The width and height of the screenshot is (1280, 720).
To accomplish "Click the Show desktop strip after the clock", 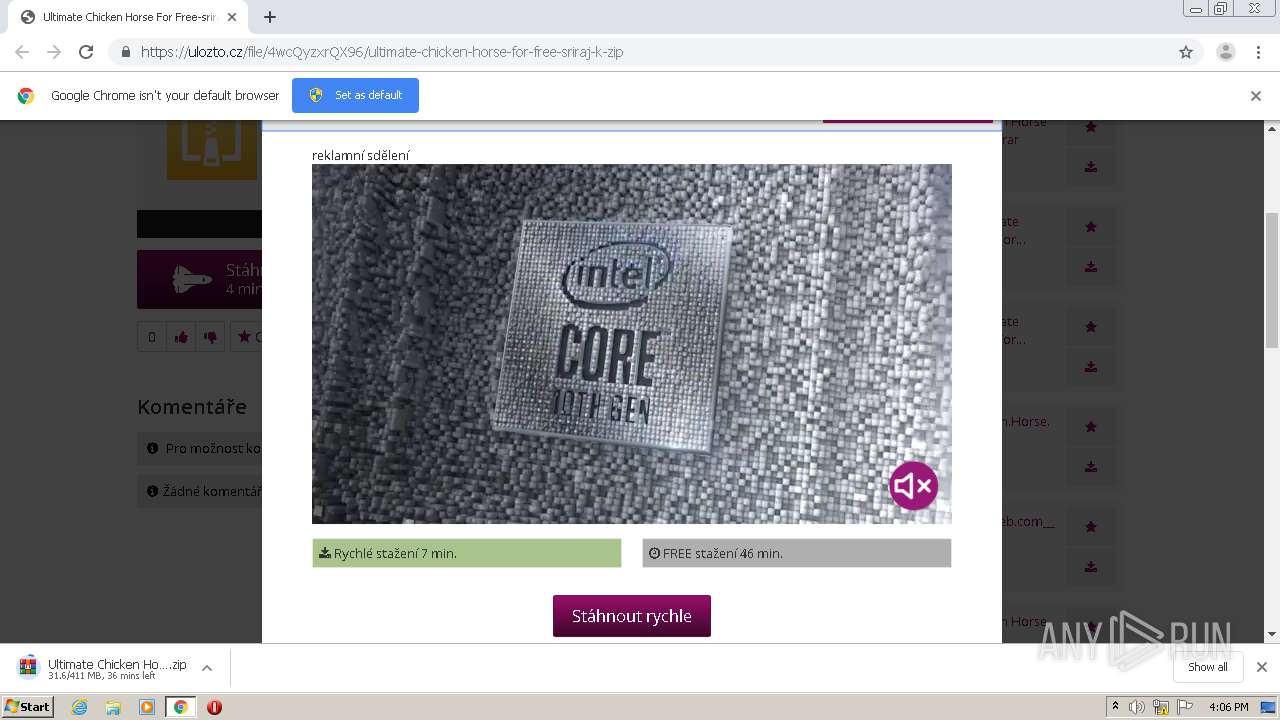I will click(1270, 707).
